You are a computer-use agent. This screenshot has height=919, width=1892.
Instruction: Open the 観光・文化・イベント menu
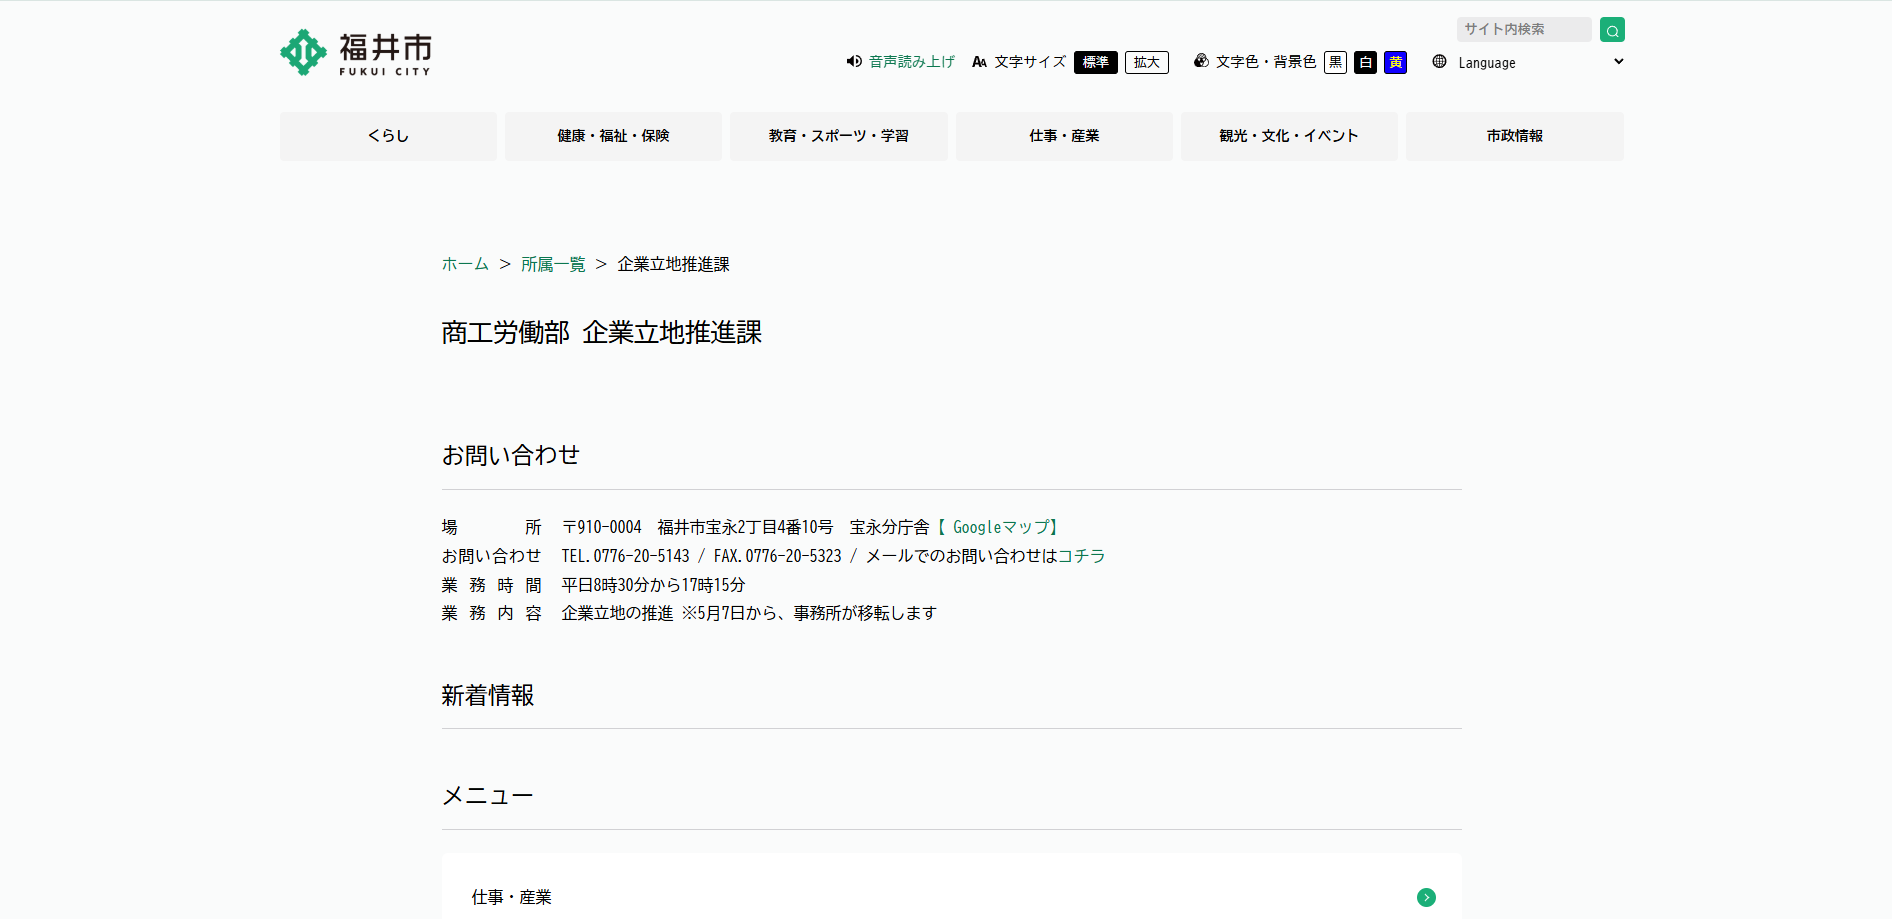[1289, 136]
